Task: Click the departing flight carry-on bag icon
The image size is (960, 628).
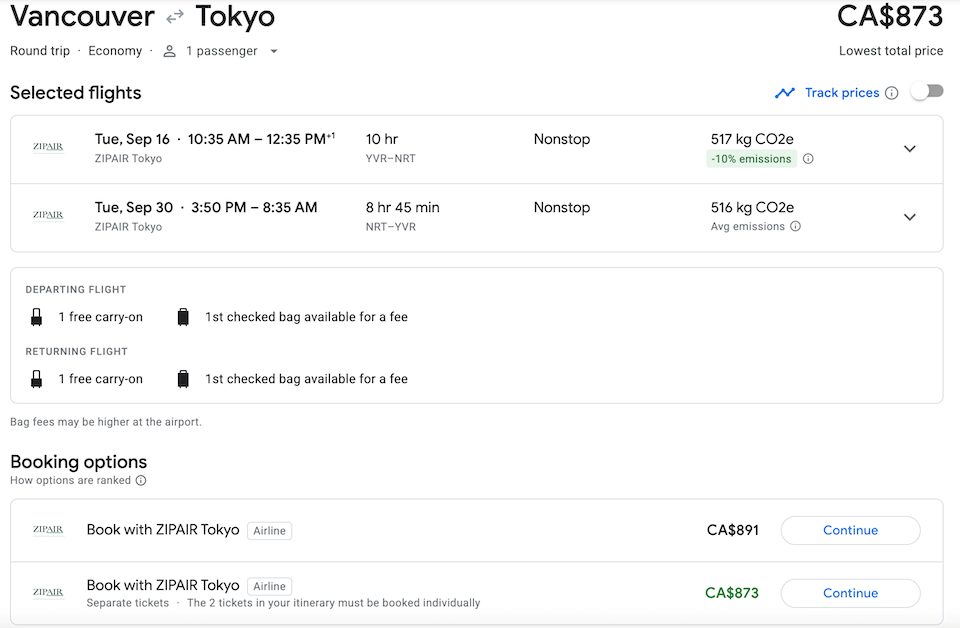Action: click(37, 317)
